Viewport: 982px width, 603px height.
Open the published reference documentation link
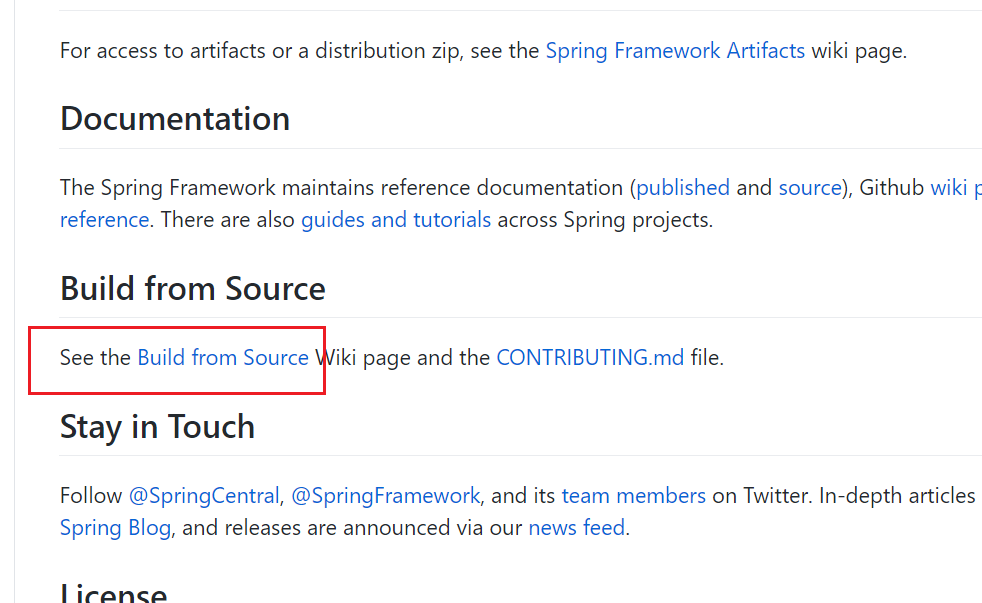(683, 188)
